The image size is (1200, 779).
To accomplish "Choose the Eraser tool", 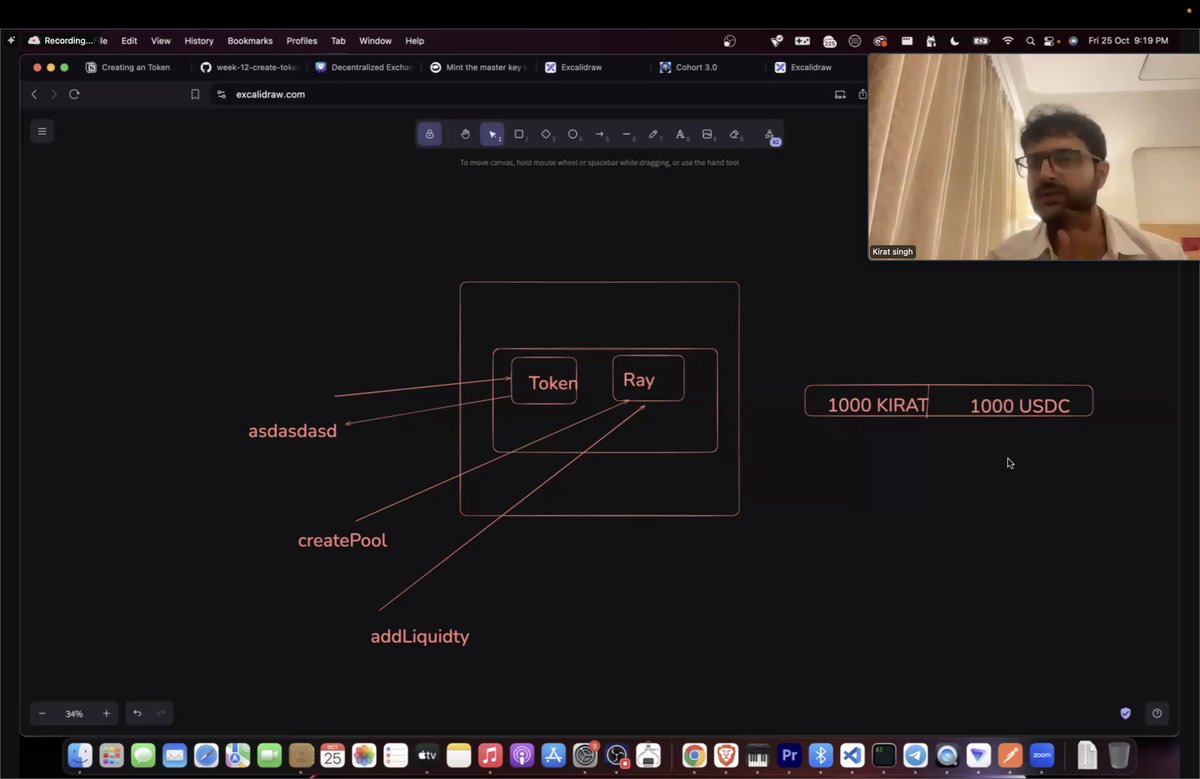I will 734,133.
